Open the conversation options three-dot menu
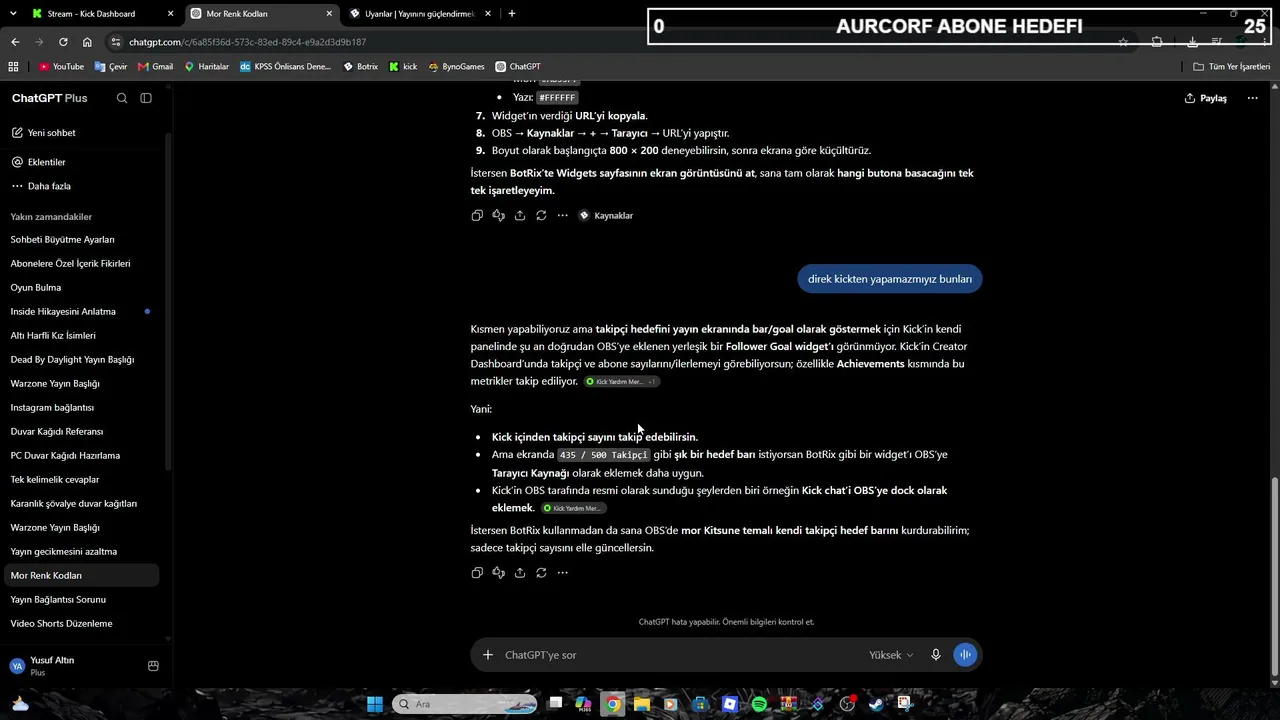 tap(1252, 98)
